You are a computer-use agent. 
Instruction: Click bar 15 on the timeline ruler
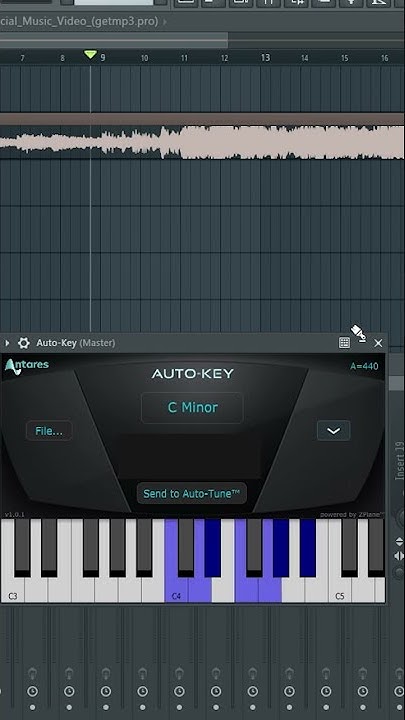344,58
